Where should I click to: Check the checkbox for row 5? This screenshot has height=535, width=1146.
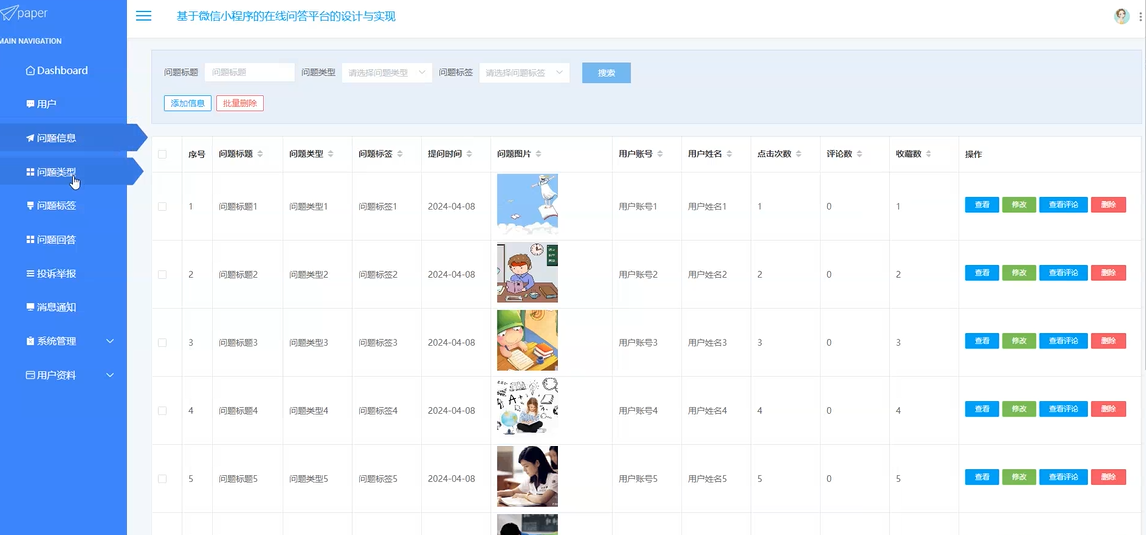[x=162, y=478]
